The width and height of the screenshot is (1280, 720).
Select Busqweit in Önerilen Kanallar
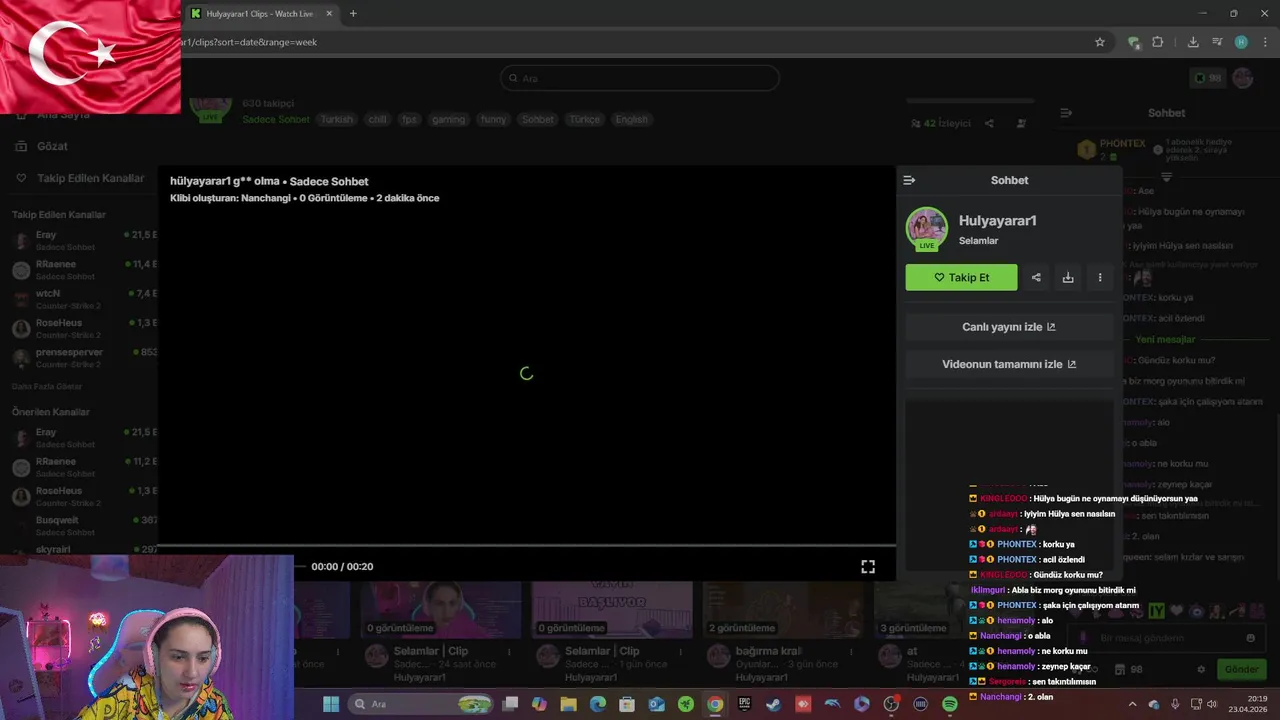(x=85, y=525)
